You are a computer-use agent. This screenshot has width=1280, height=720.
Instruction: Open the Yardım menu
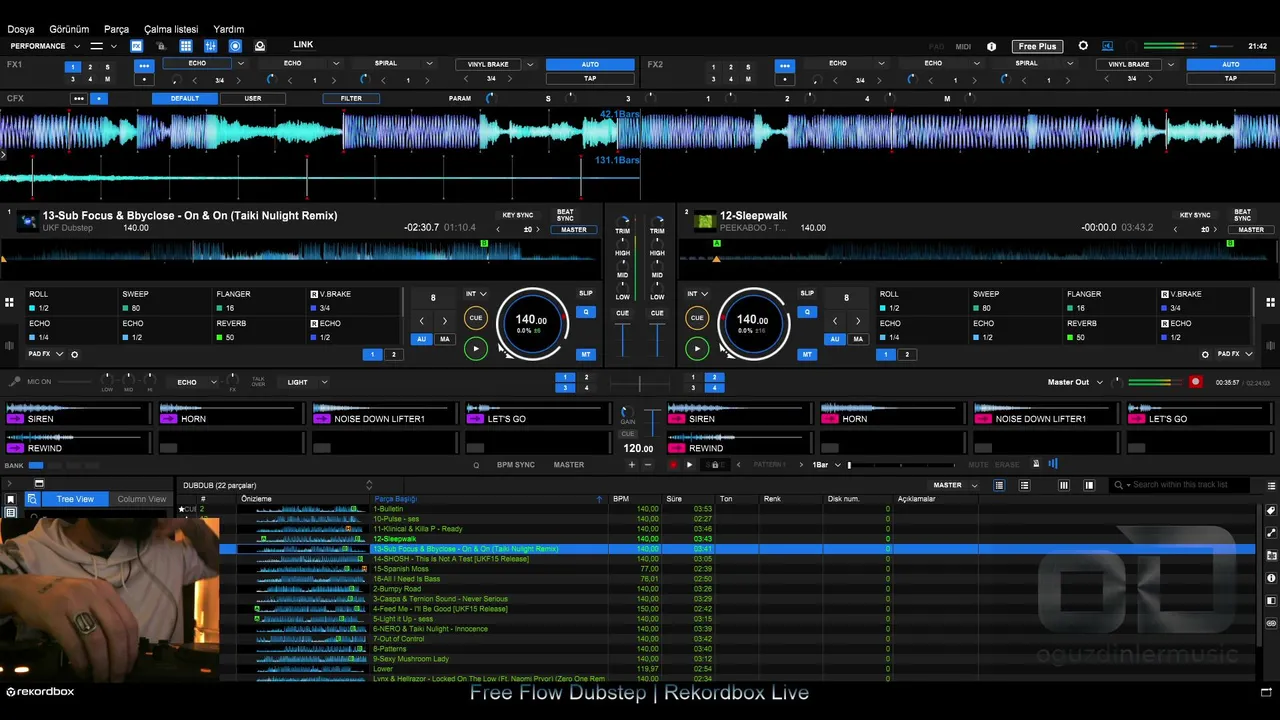click(x=229, y=29)
